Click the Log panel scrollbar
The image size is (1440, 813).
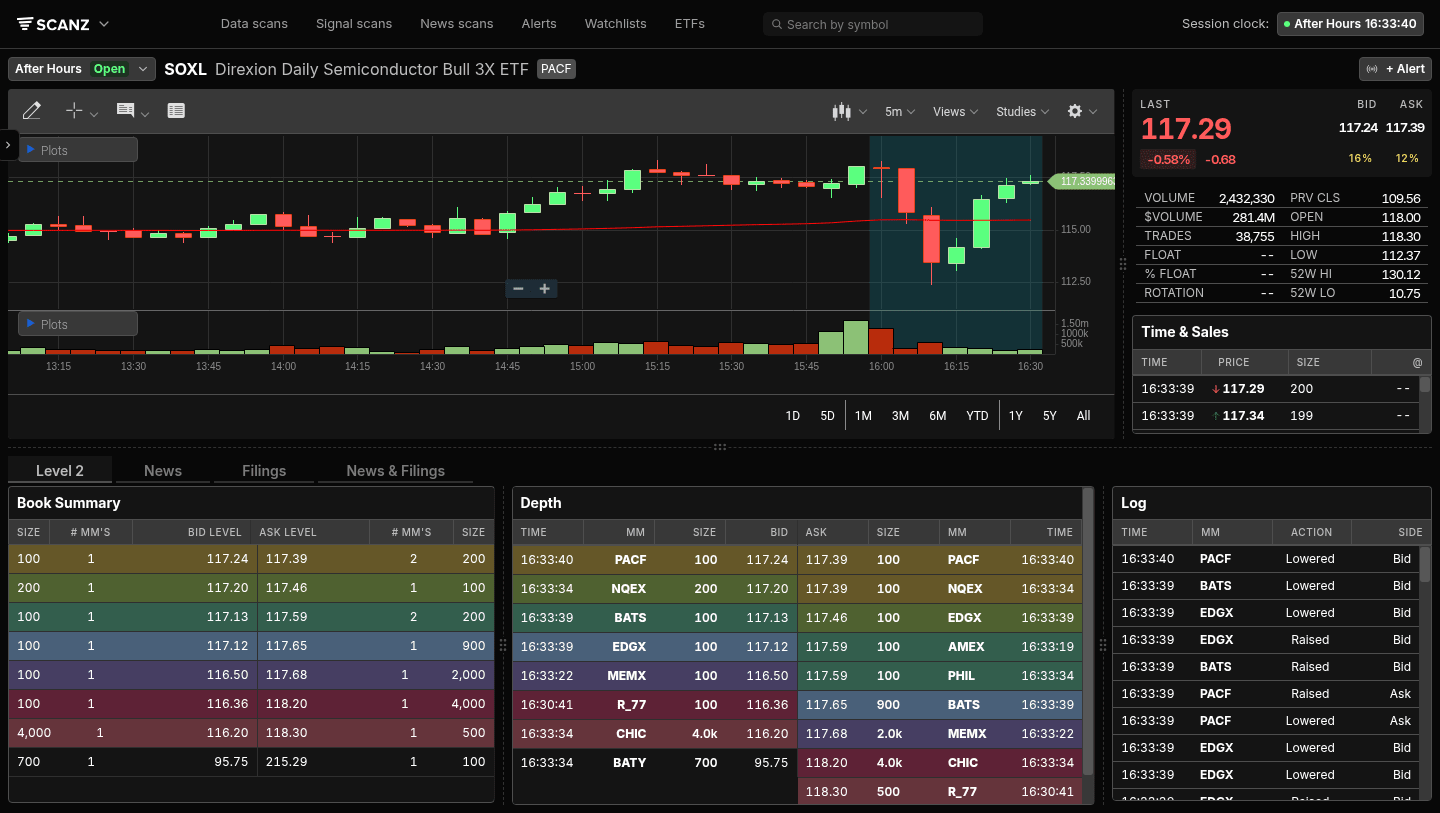tap(1425, 564)
